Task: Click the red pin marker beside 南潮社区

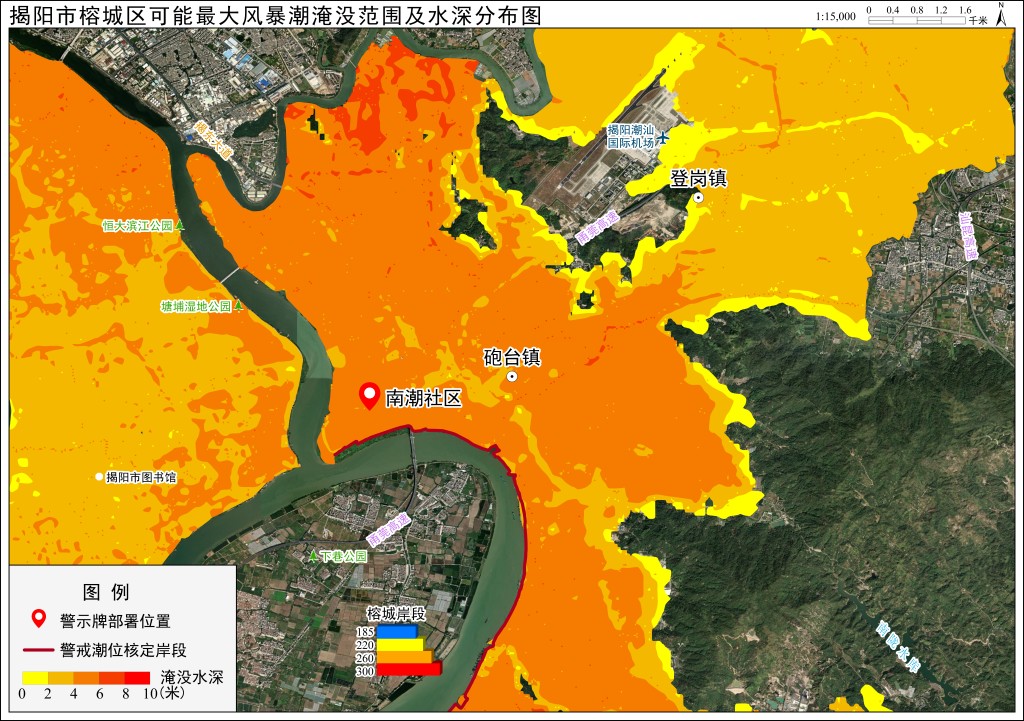Action: (x=370, y=396)
